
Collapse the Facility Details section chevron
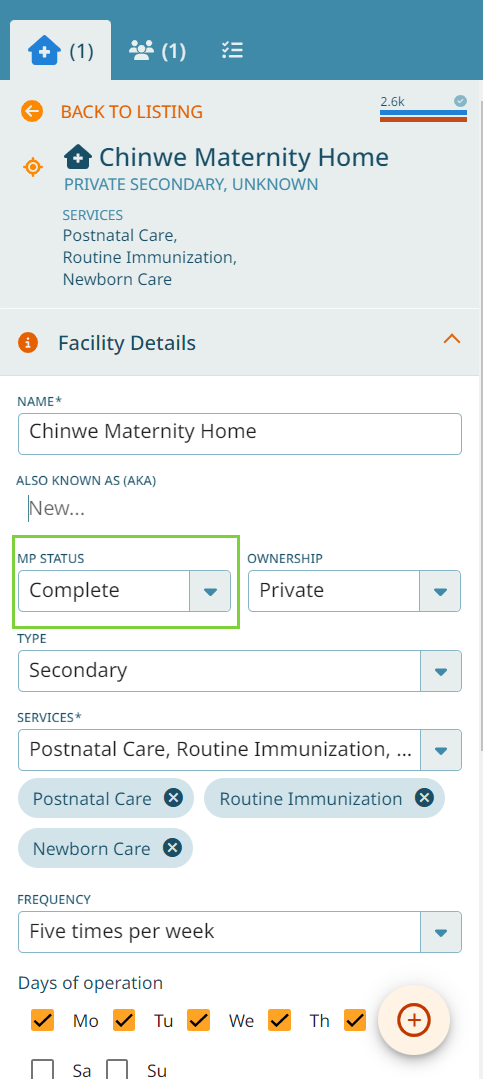(x=451, y=339)
